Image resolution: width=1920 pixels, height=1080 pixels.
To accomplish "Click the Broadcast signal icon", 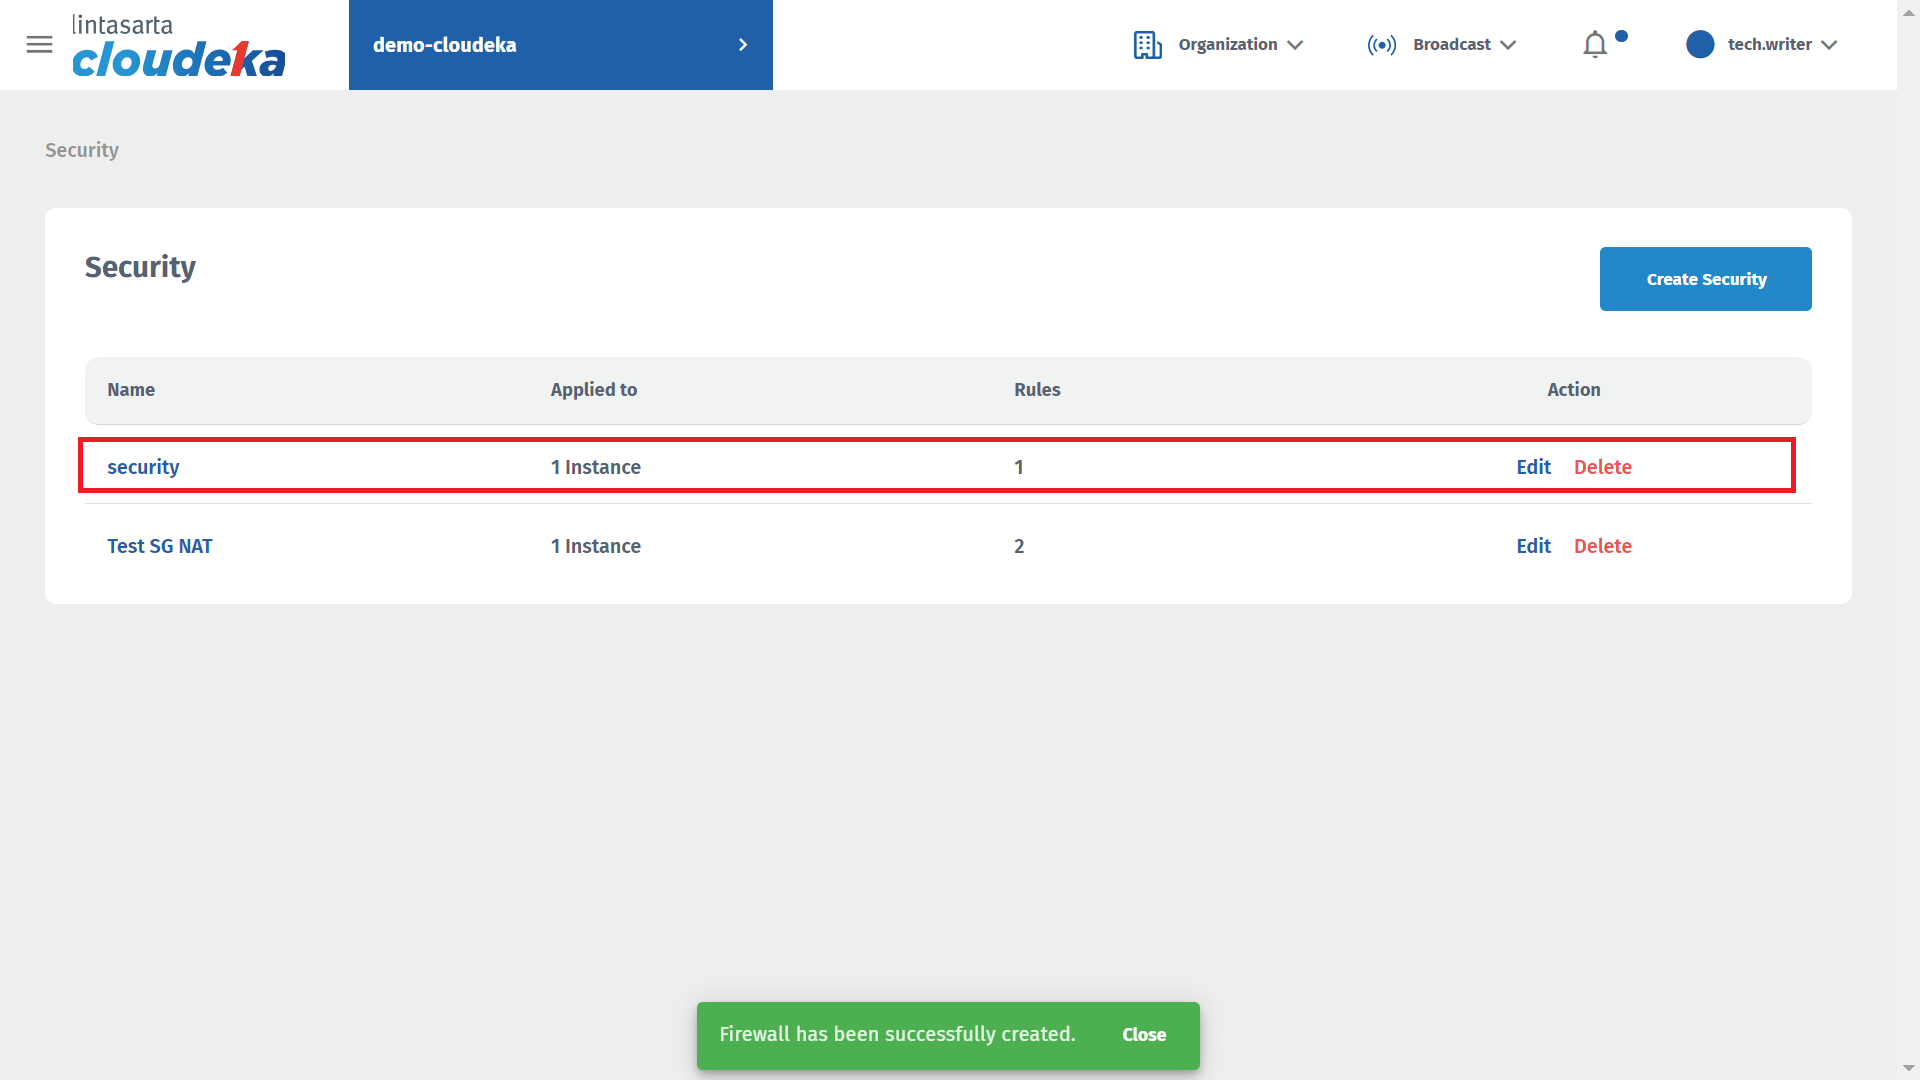I will point(1381,45).
